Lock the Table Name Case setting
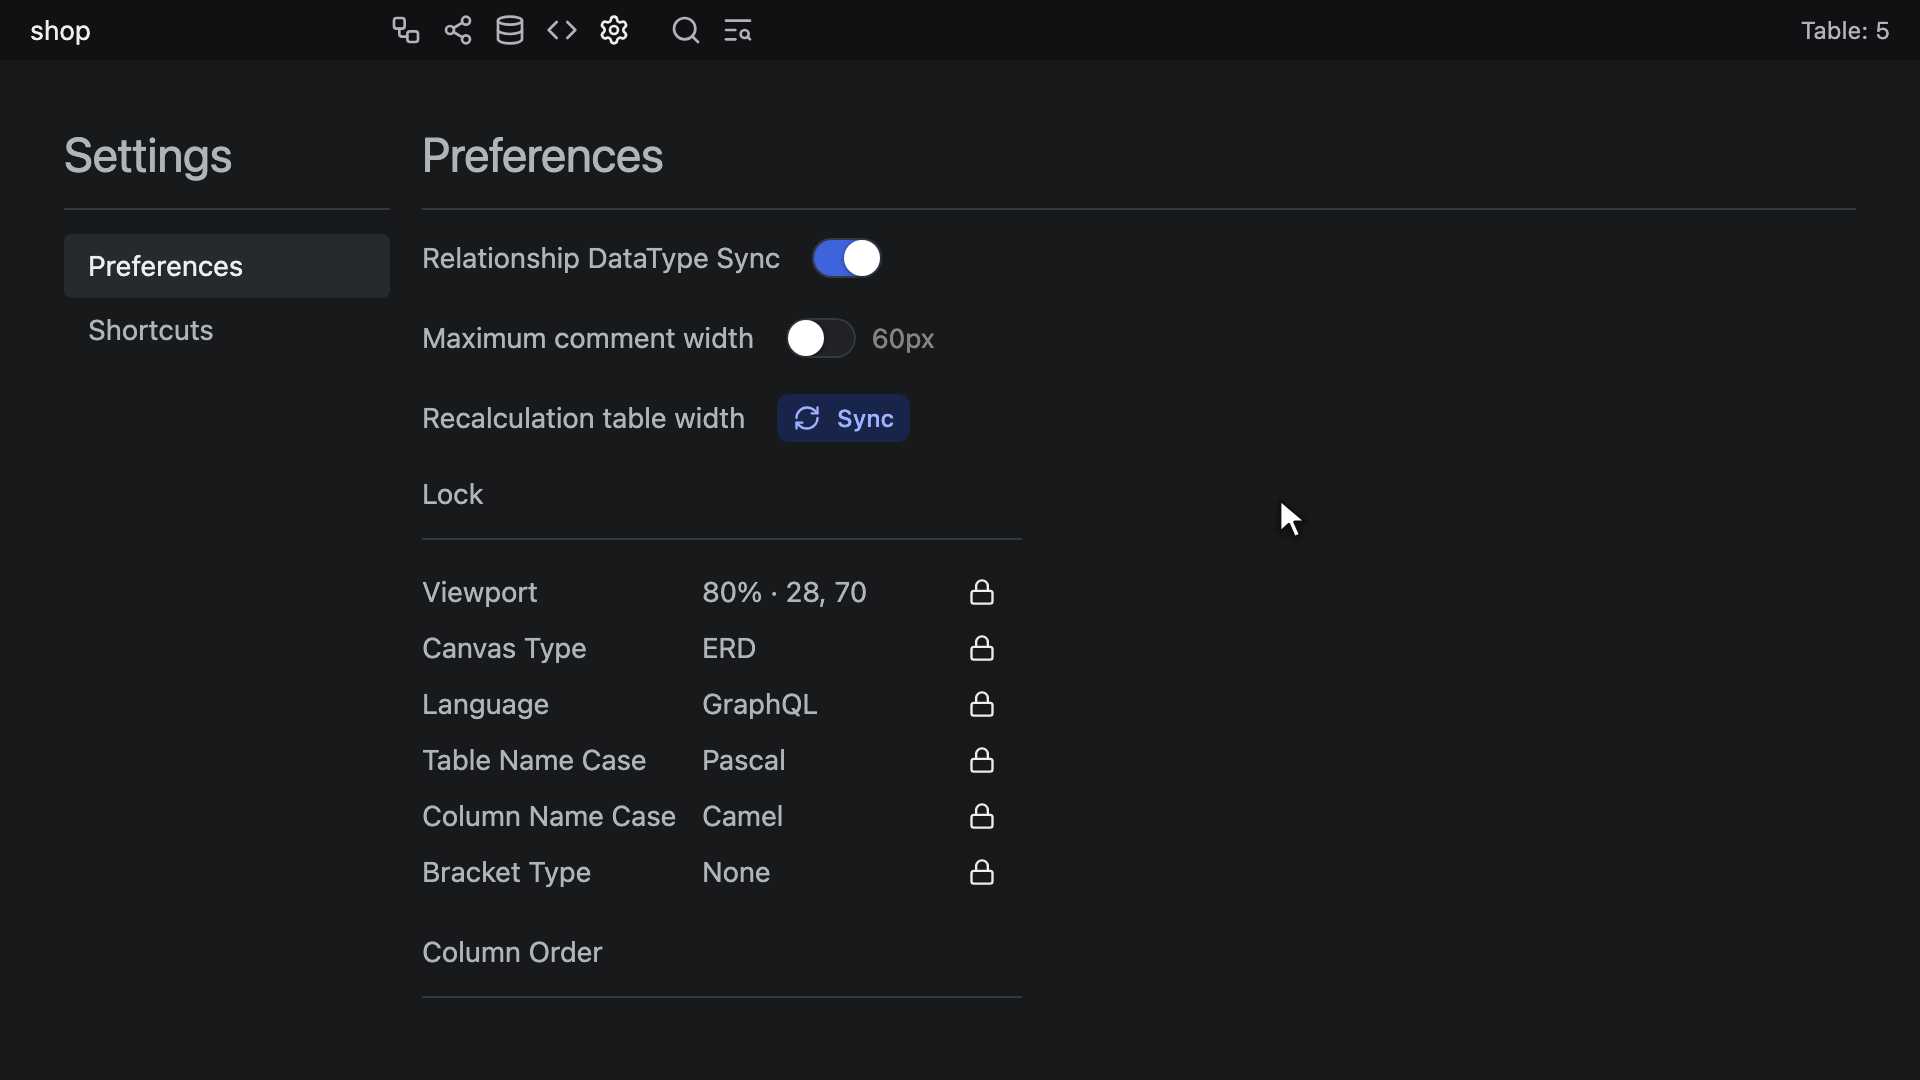The width and height of the screenshot is (1920, 1080). click(982, 760)
